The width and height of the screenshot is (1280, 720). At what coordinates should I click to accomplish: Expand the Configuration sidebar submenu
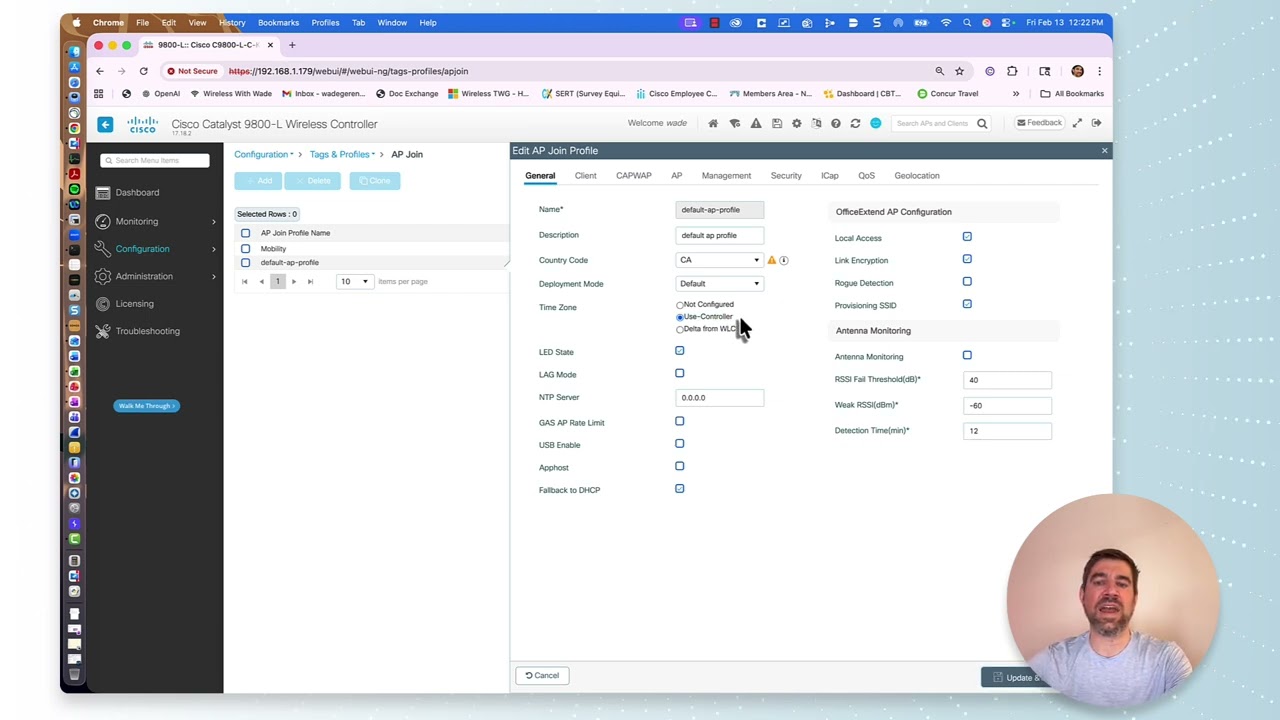(213, 249)
